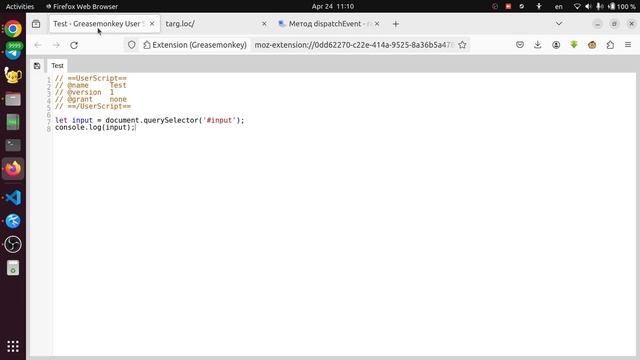Open the yellow teapot app in dock
Viewport: 640px width, 360px height.
point(13,75)
